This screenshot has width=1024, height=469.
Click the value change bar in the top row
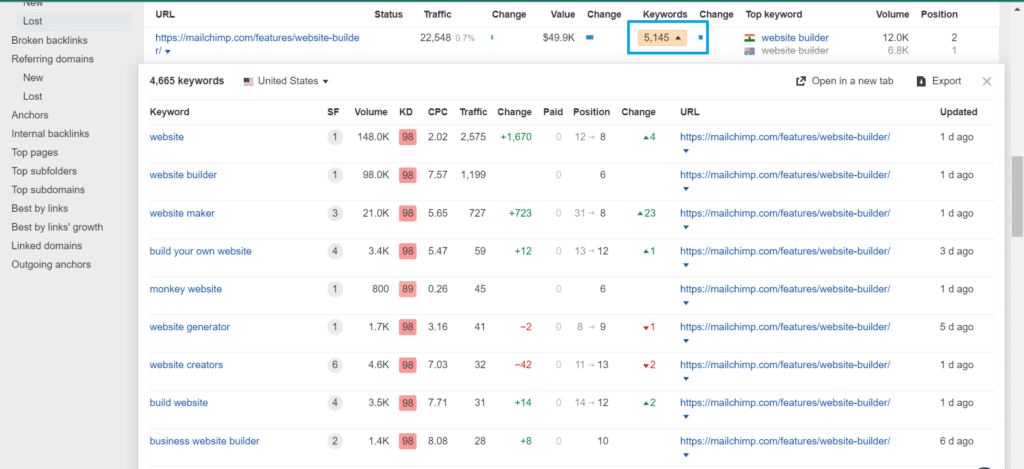coord(590,38)
